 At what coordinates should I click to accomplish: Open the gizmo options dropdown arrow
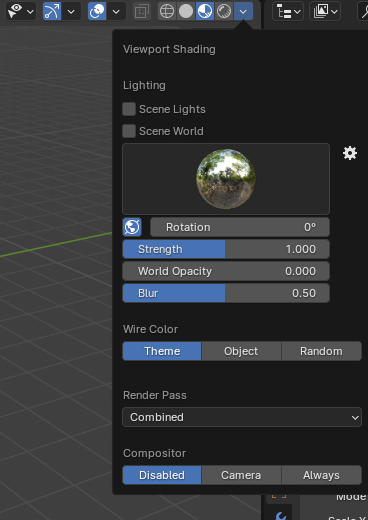pyautogui.click(x=71, y=12)
